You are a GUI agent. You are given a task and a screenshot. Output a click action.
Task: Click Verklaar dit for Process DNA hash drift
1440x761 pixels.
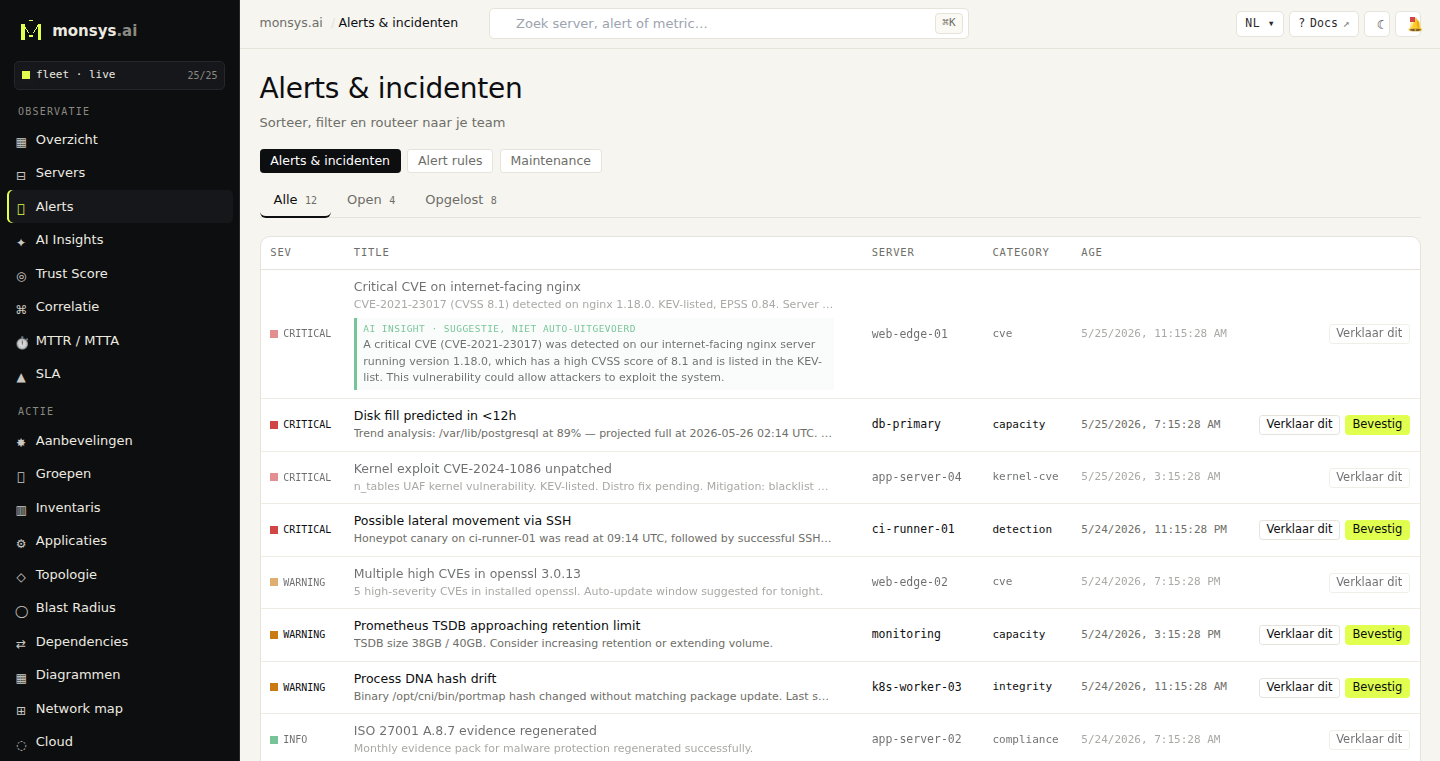click(1299, 687)
